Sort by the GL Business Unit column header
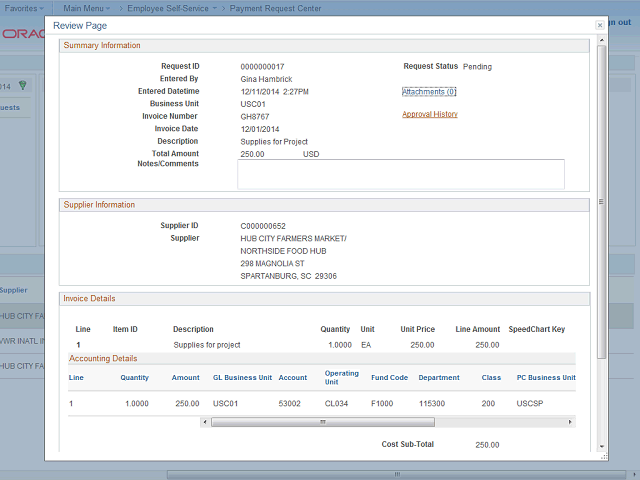Screen dimensions: 640x480 point(242,378)
